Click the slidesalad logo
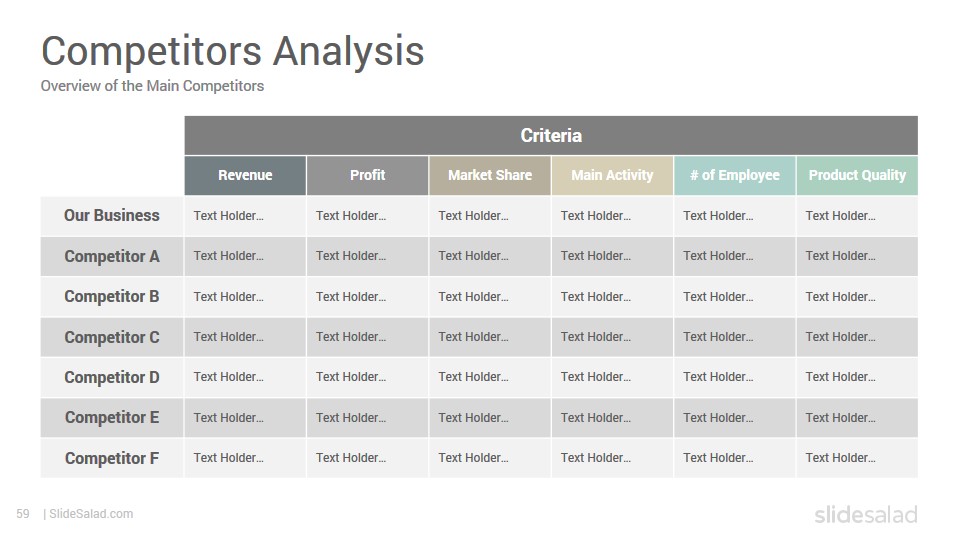This screenshot has width=960, height=540. click(866, 514)
